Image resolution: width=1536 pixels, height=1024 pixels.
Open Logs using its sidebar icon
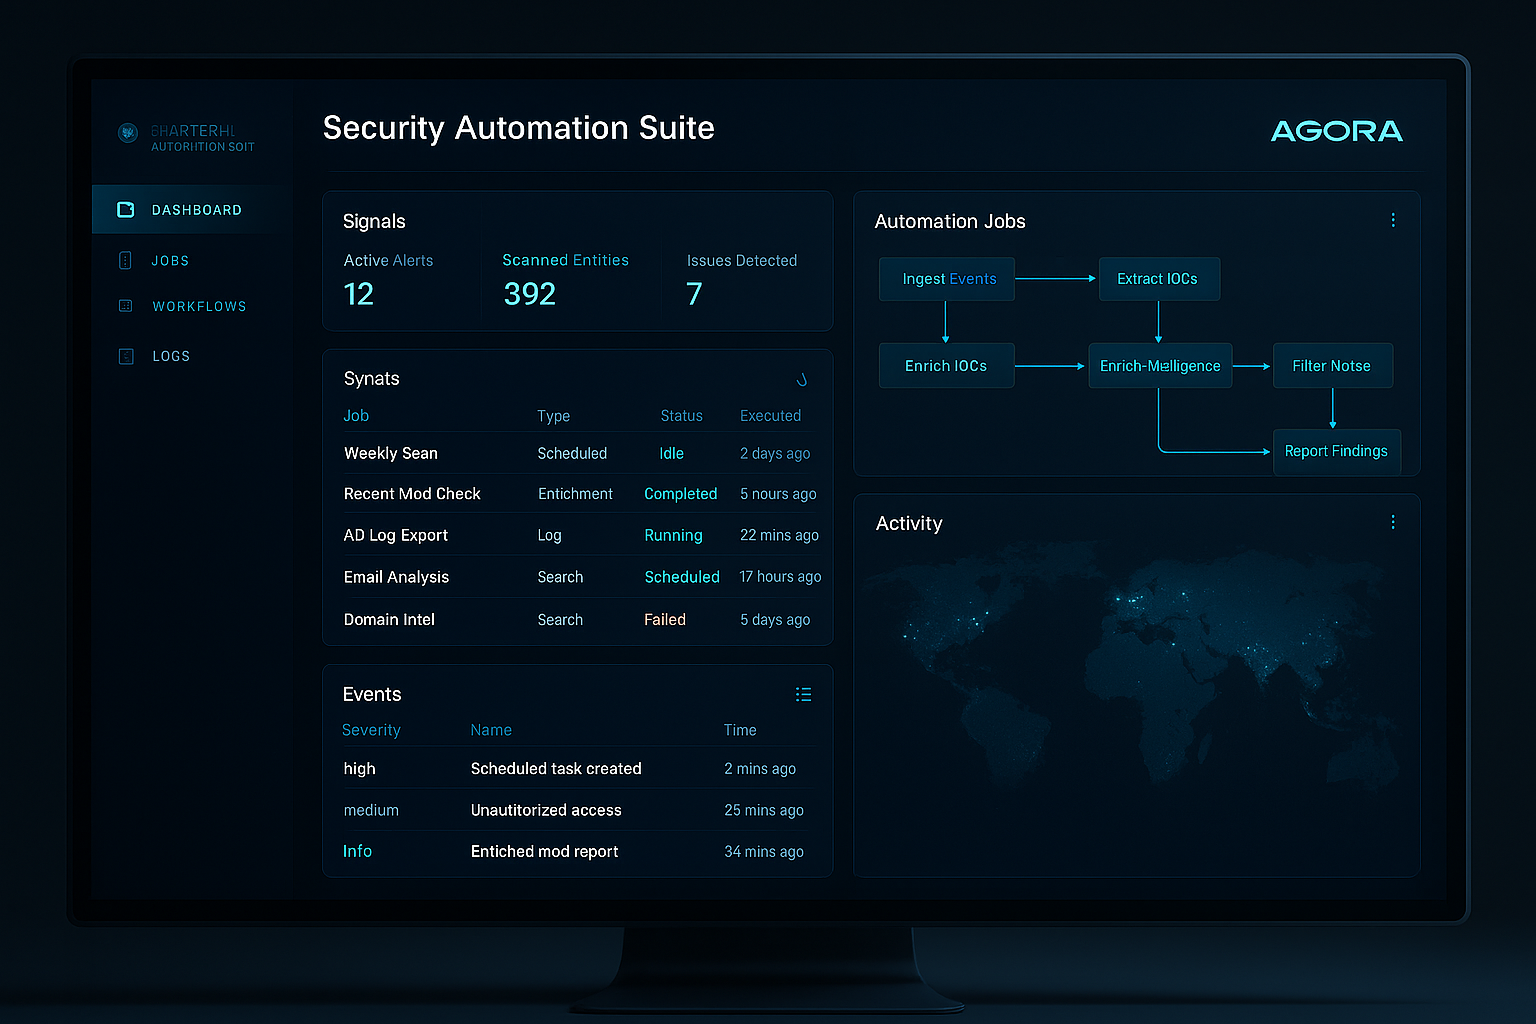pos(125,355)
